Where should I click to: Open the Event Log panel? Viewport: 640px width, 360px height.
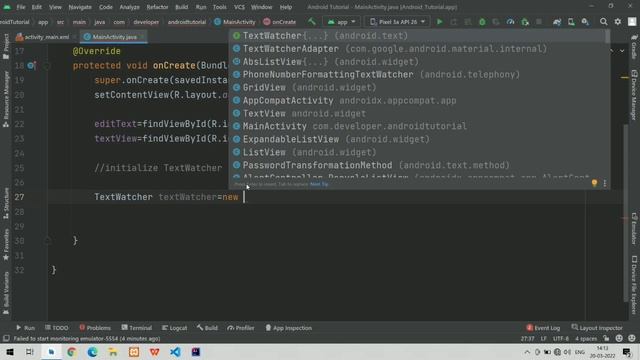[543, 328]
